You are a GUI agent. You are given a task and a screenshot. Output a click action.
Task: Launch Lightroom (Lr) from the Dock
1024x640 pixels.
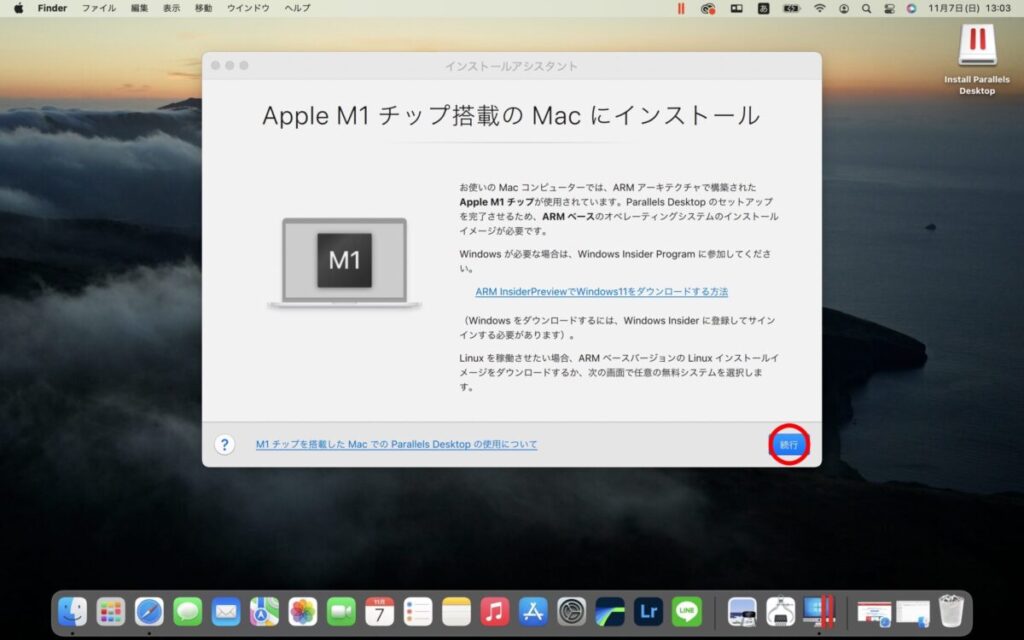tap(648, 612)
